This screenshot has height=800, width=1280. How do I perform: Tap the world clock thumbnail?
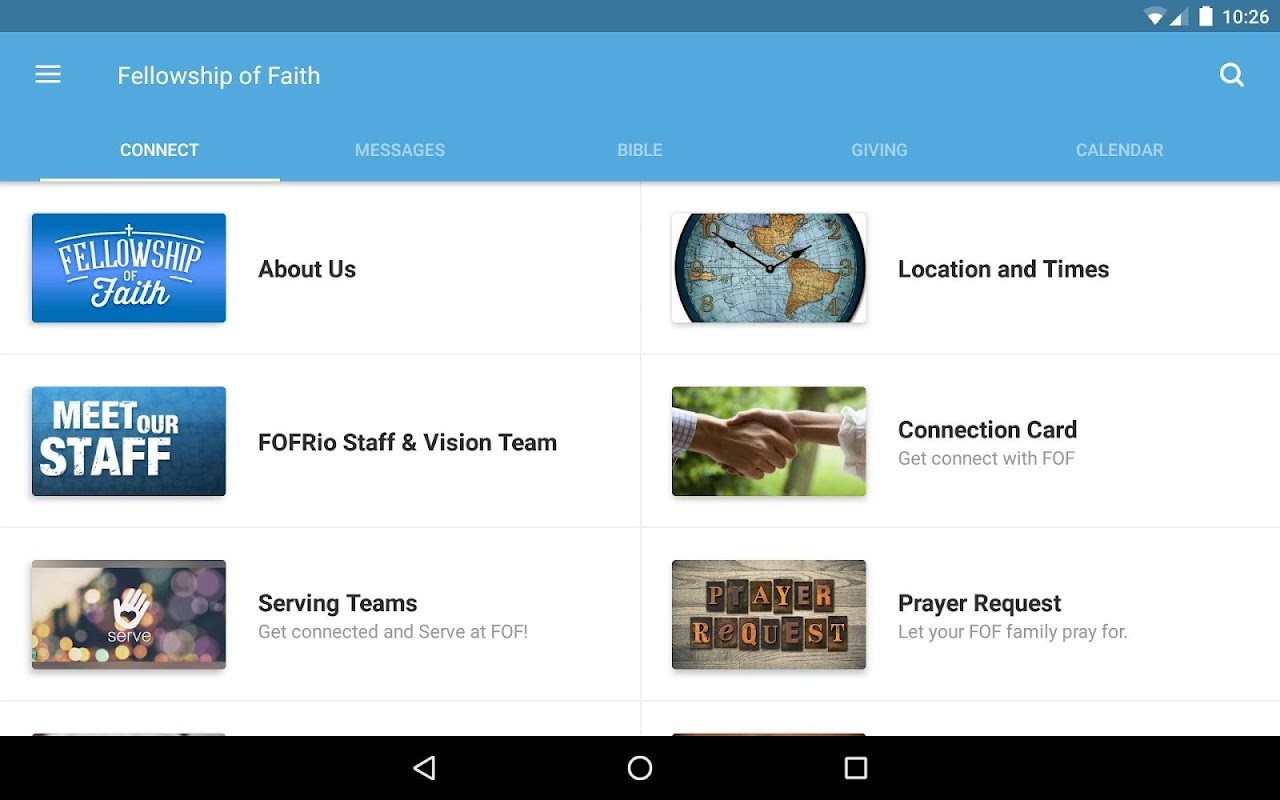(x=769, y=268)
